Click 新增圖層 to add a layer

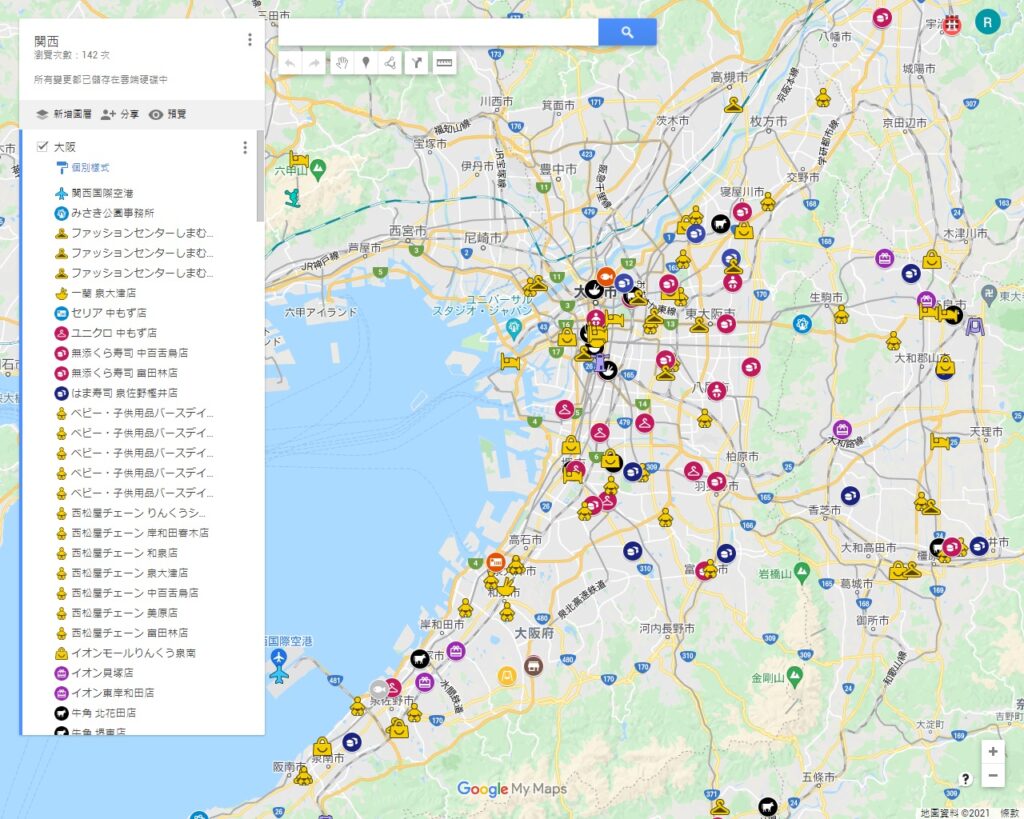coord(64,114)
